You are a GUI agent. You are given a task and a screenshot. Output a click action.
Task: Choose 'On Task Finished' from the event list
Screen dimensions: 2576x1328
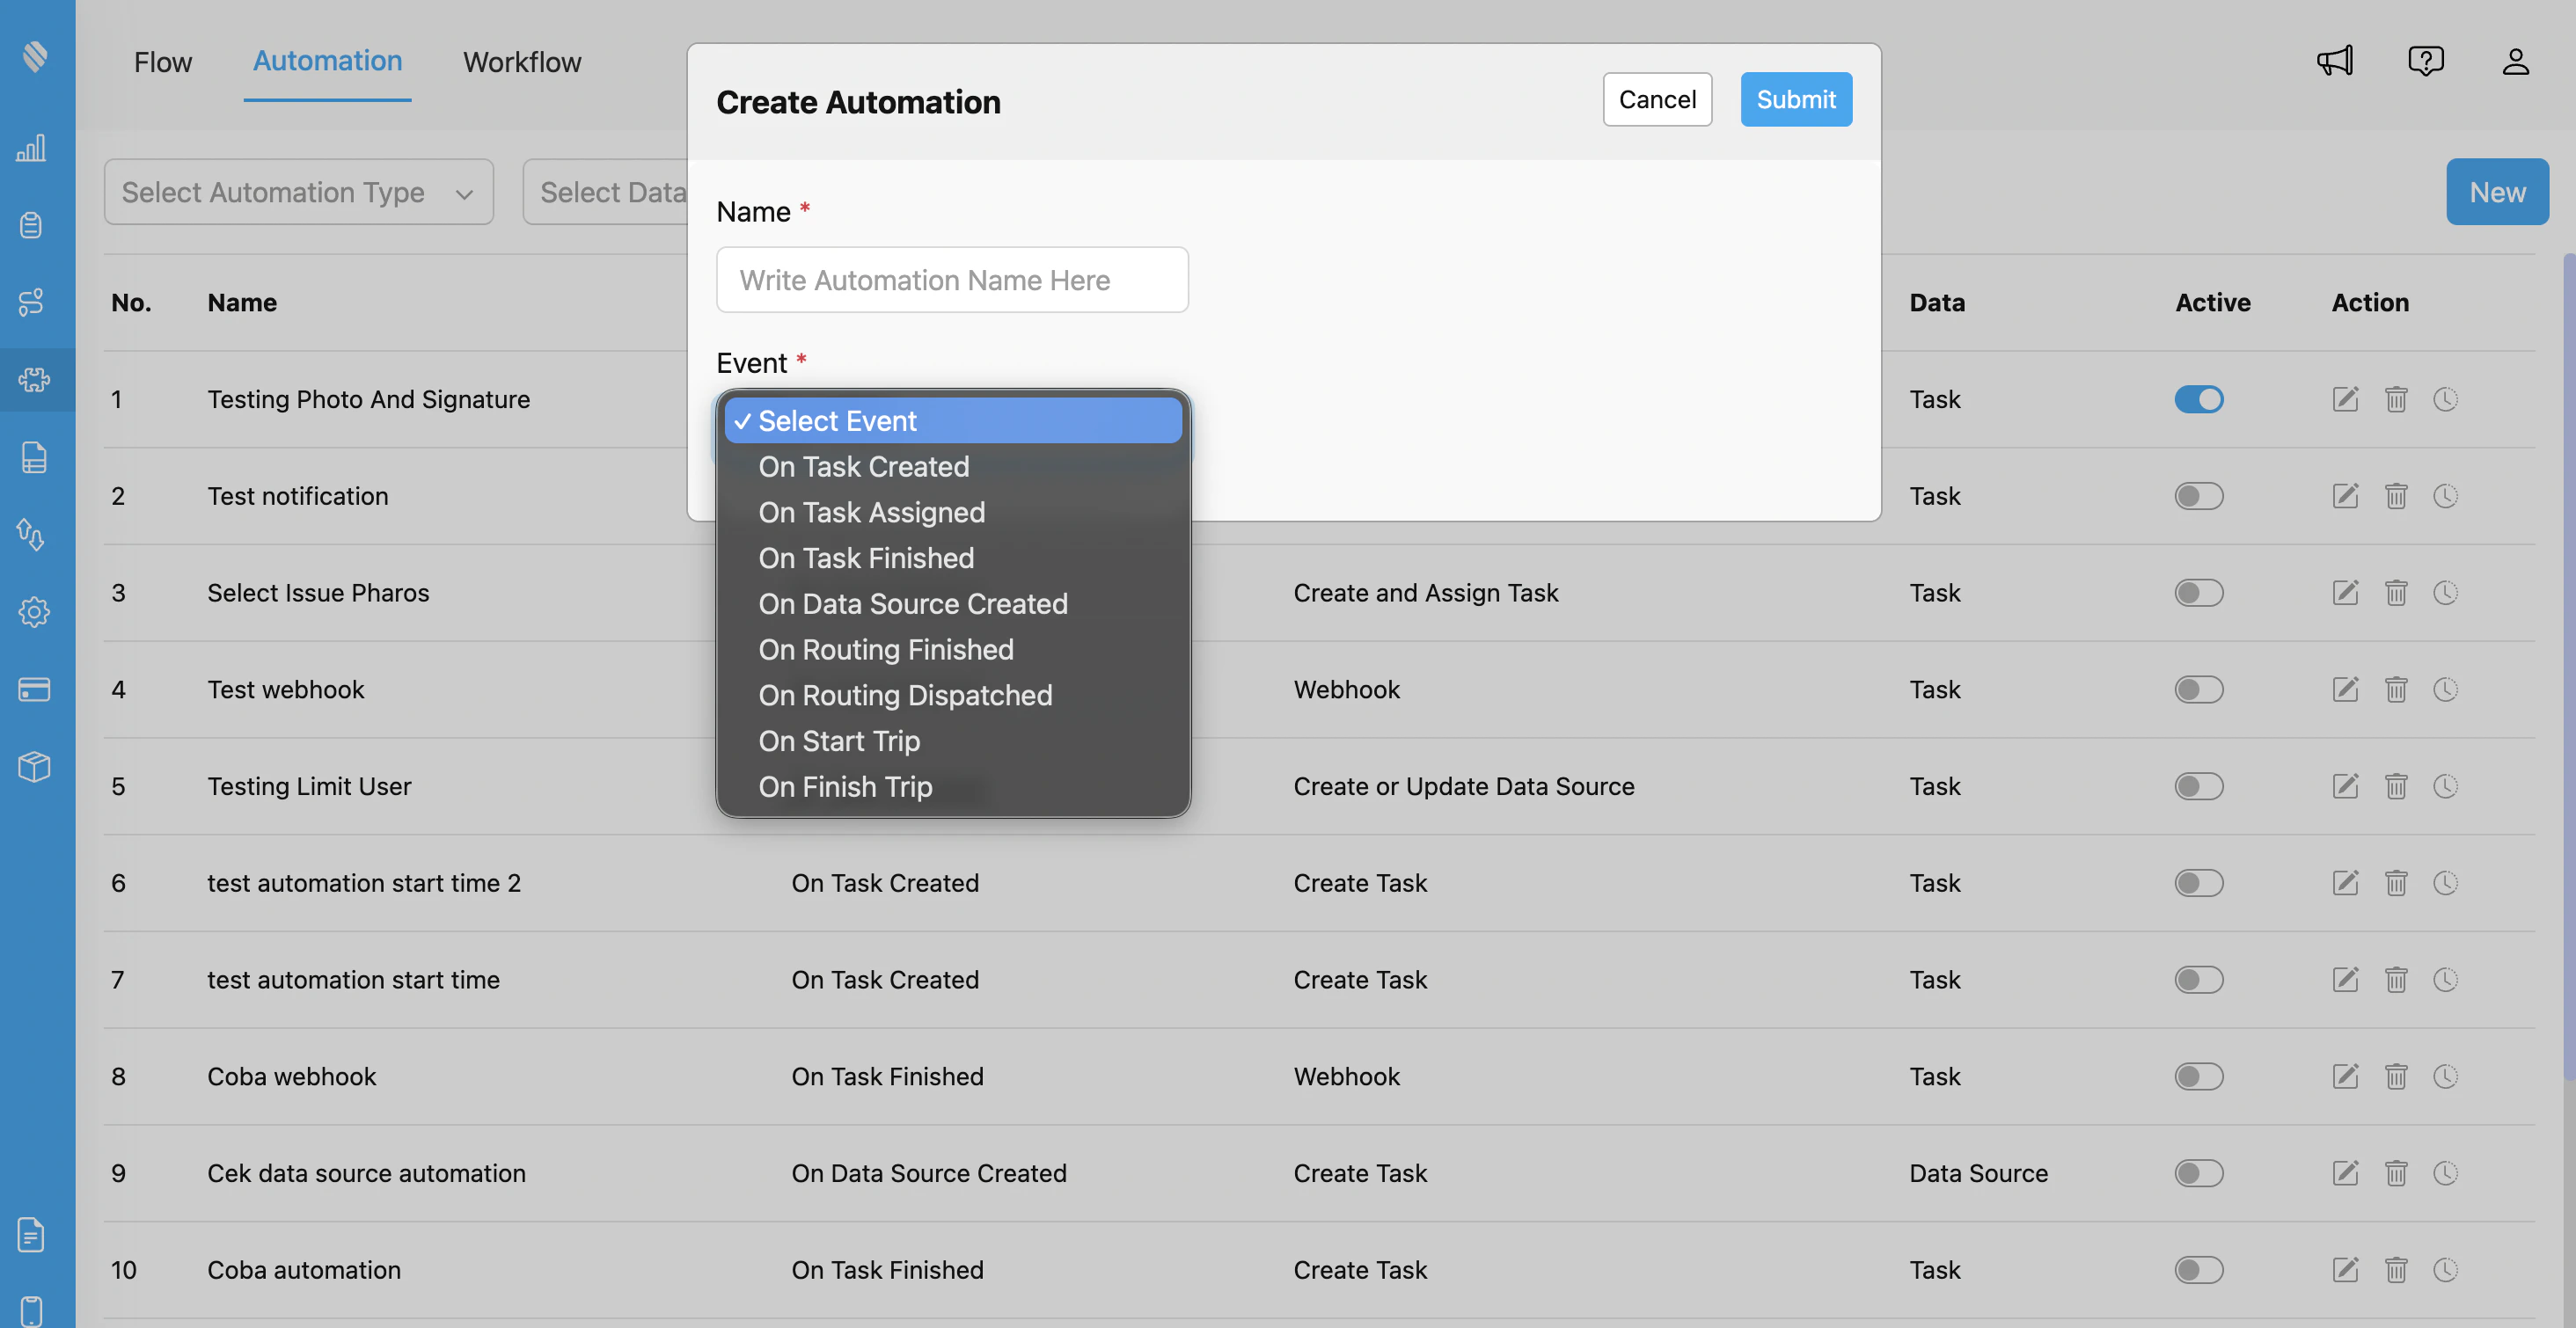coord(866,557)
